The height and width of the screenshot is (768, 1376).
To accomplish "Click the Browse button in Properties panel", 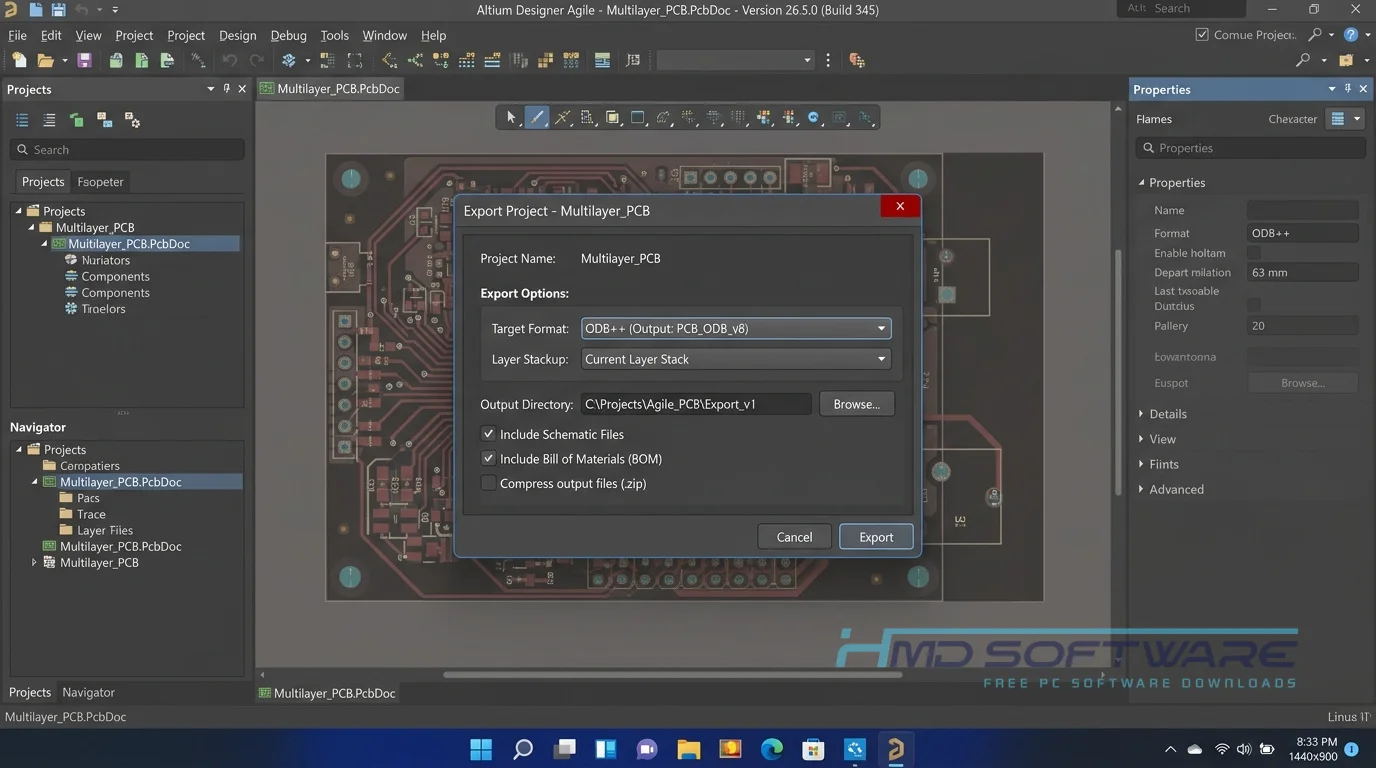I will tap(1302, 383).
